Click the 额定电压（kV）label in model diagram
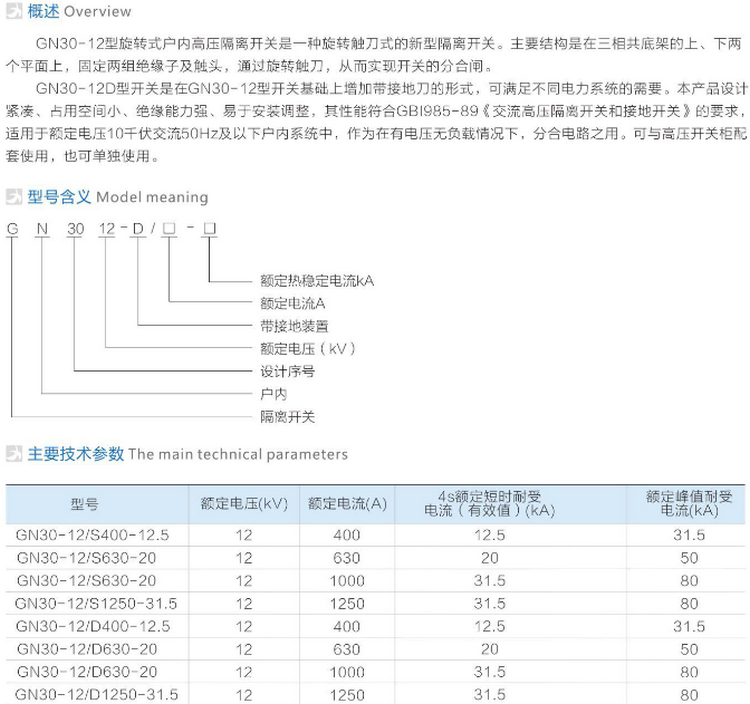Viewport: 750px width, 704px height. coord(308,349)
